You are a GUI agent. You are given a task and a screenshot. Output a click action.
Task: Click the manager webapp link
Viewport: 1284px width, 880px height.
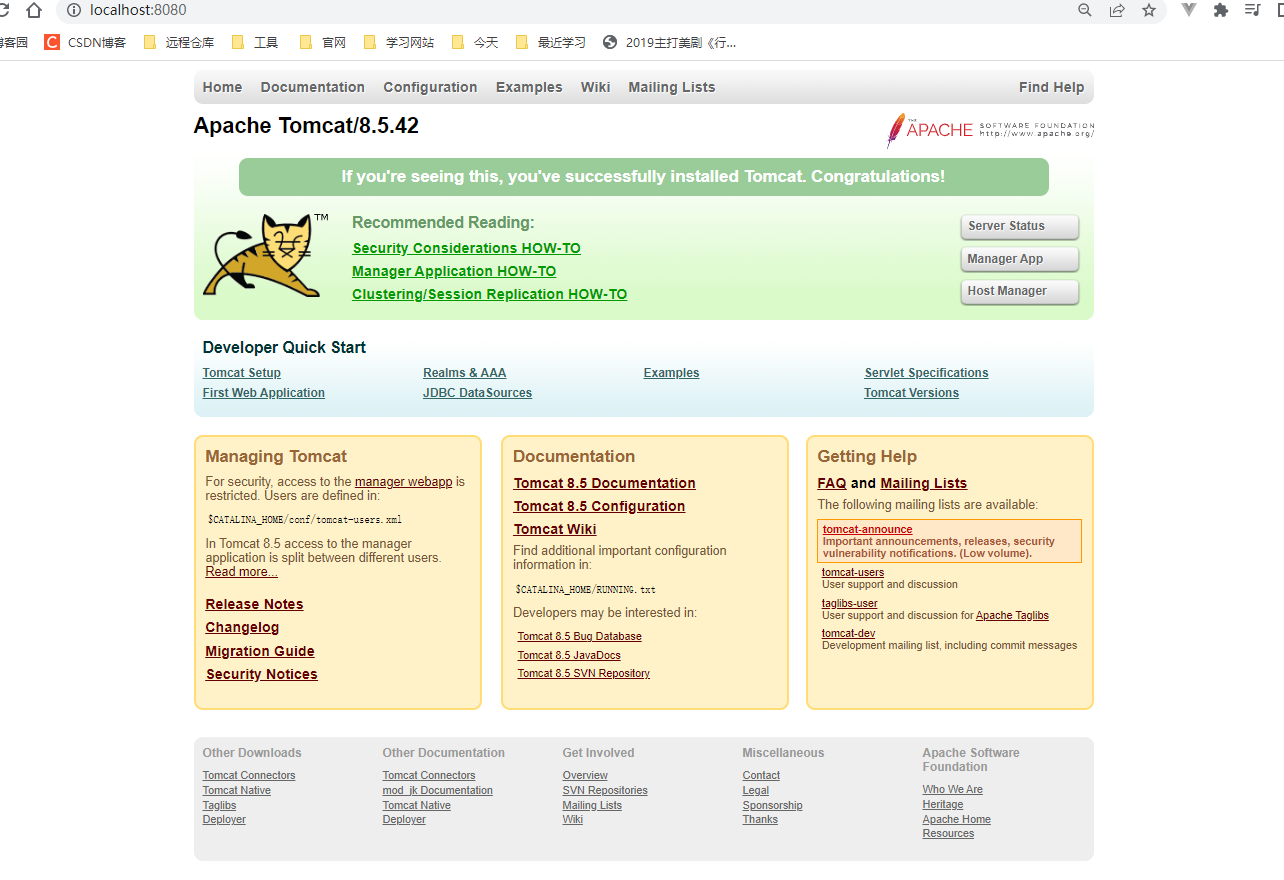(x=404, y=482)
